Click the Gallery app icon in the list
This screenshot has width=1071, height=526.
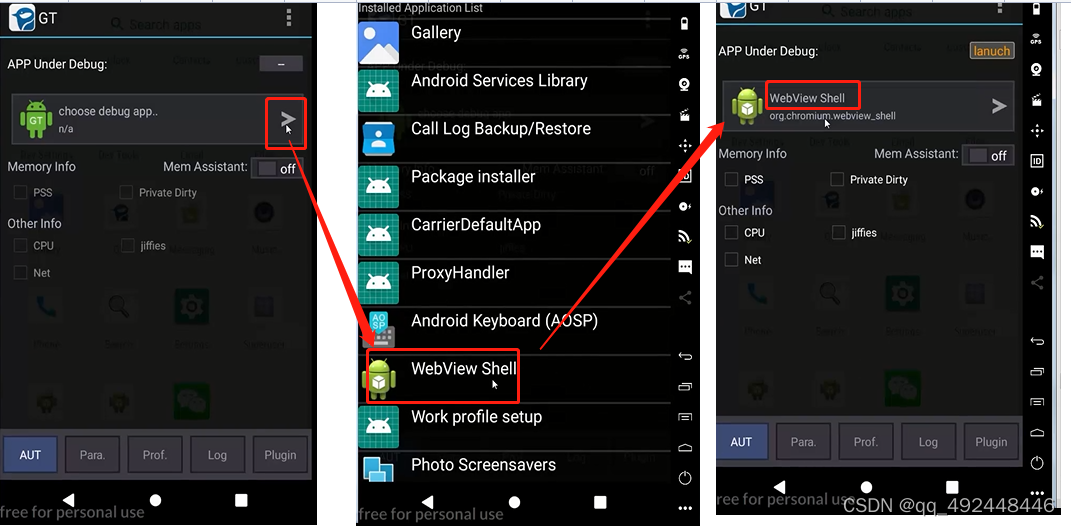click(378, 42)
